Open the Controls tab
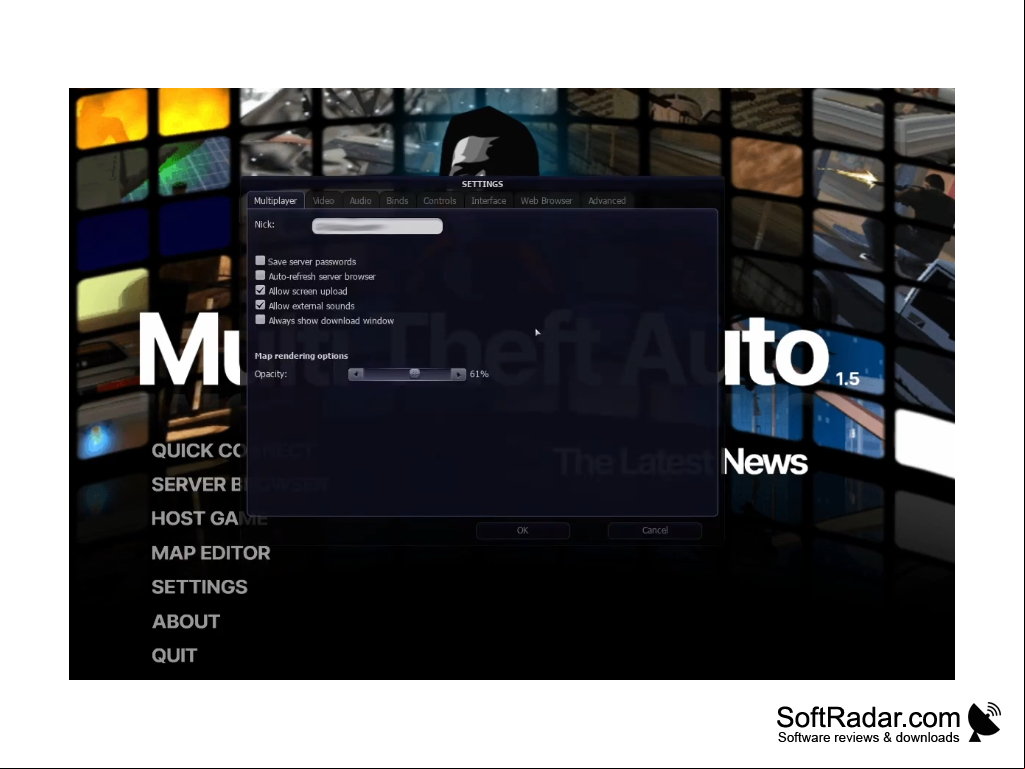The height and width of the screenshot is (769, 1025). (x=439, y=201)
